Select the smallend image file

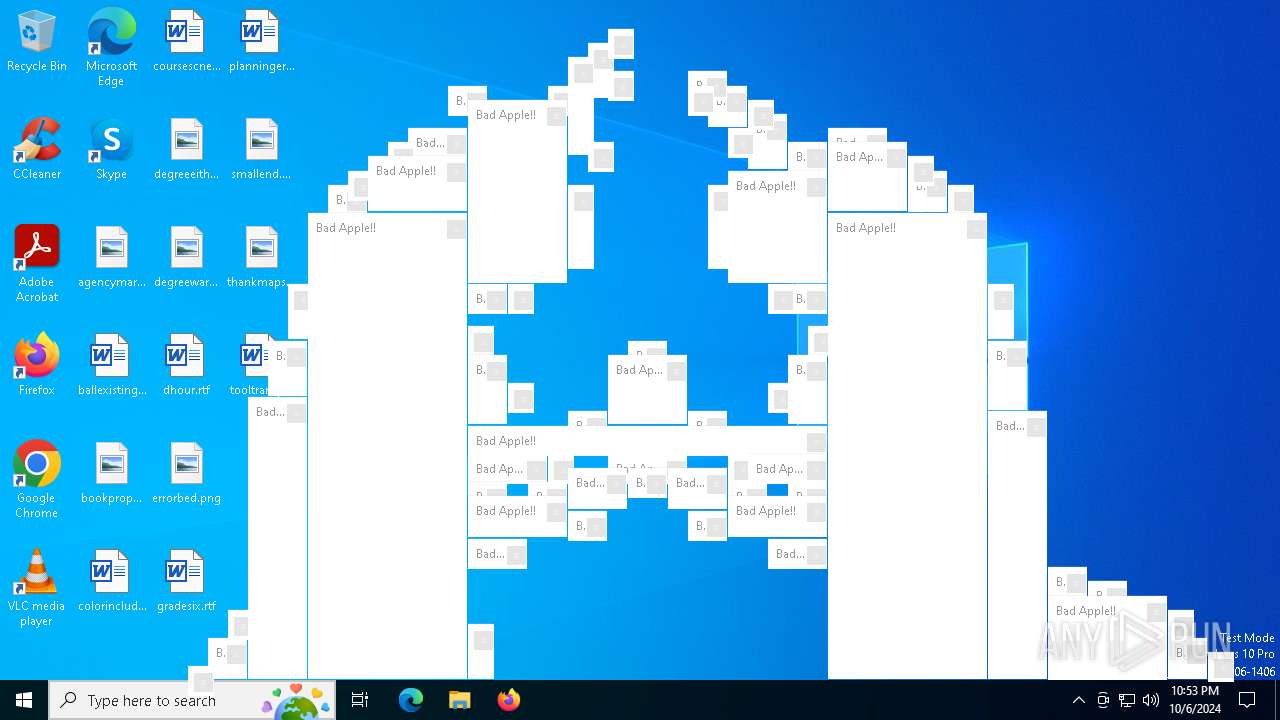(261, 150)
